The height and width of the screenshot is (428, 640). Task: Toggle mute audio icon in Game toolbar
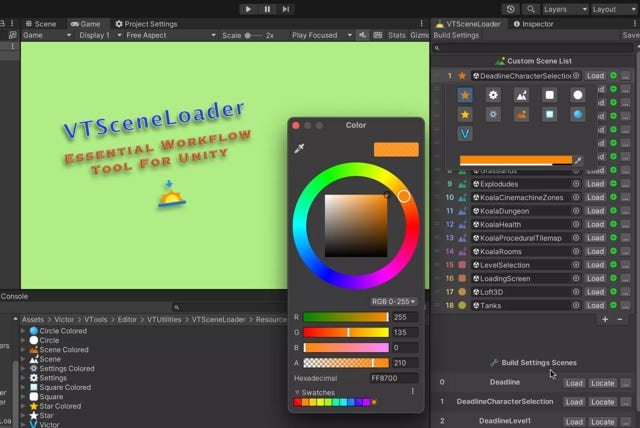click(362, 35)
